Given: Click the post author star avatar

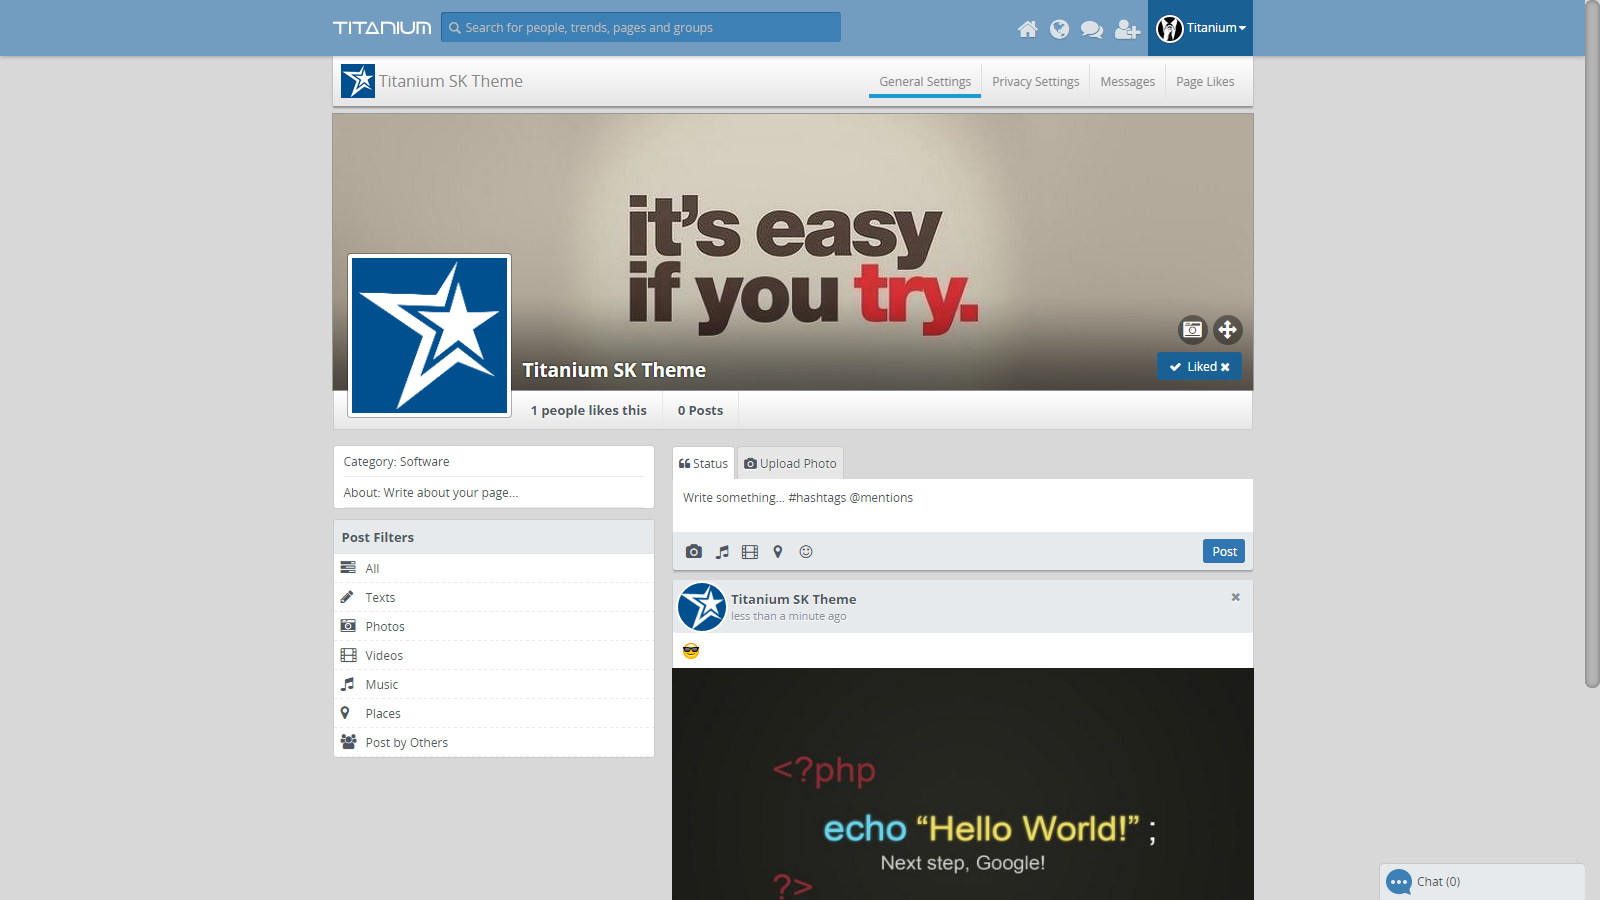Looking at the screenshot, I should pos(702,607).
